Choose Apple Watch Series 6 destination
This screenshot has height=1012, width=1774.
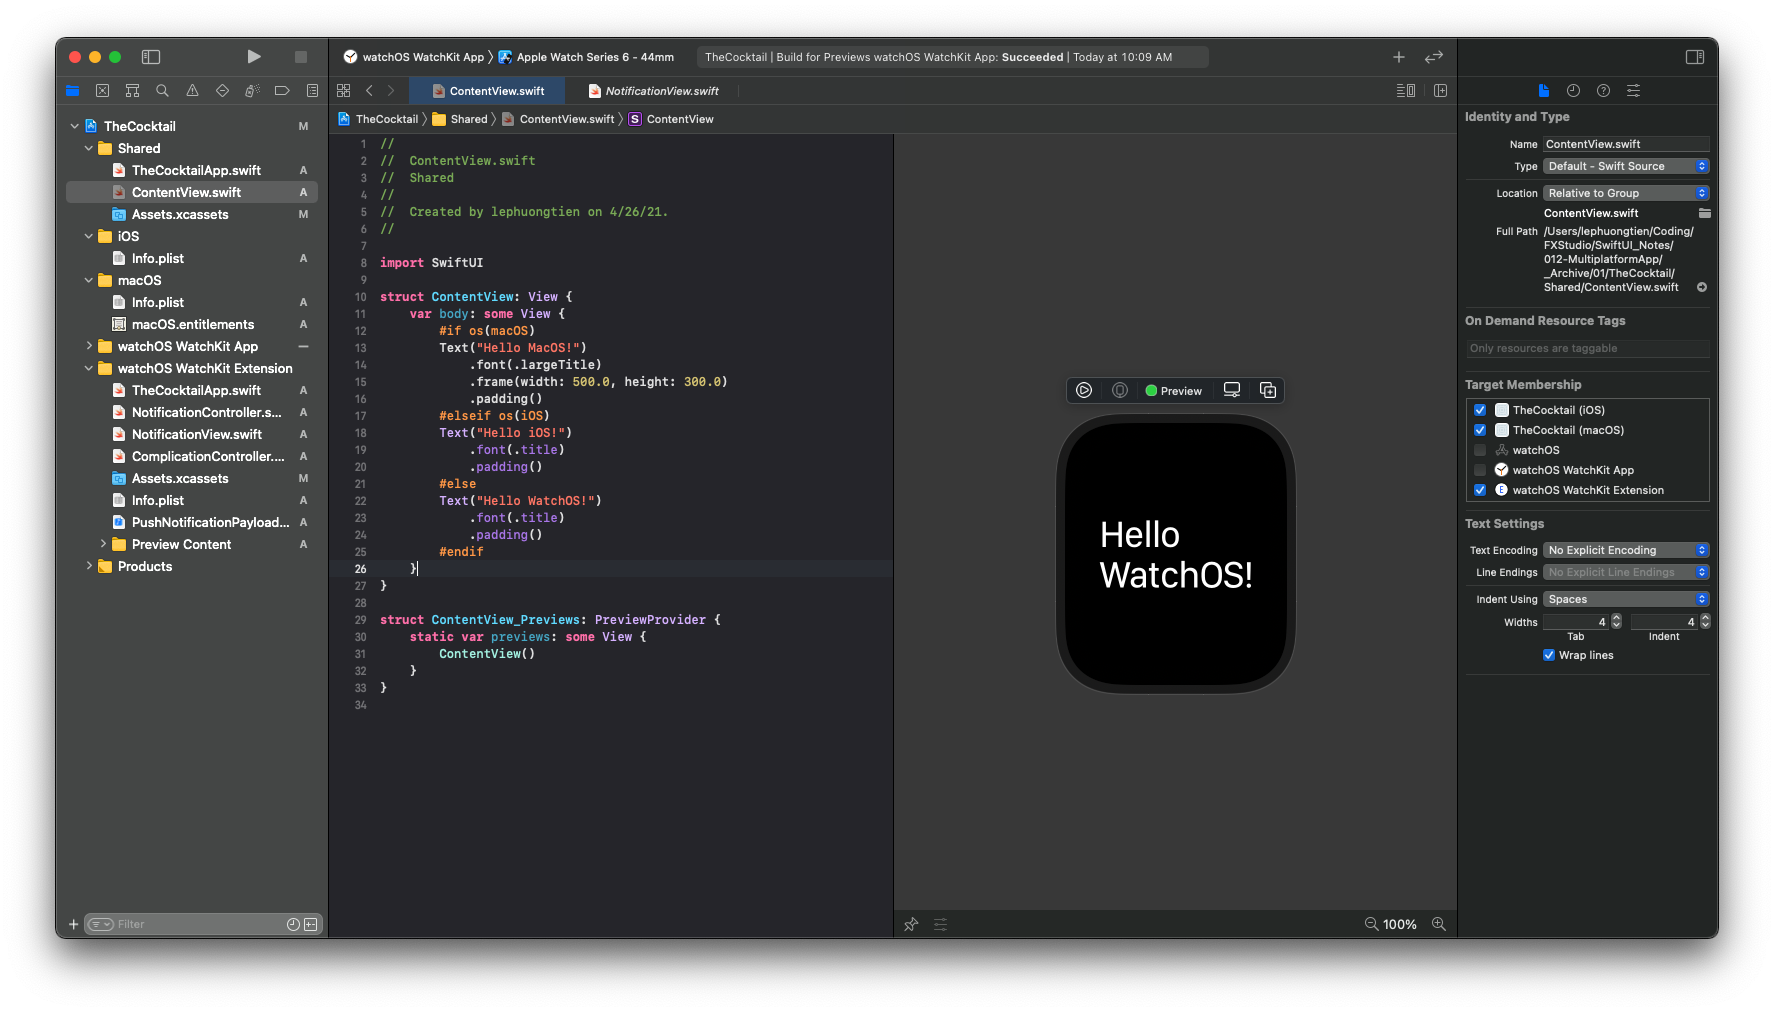(x=587, y=57)
